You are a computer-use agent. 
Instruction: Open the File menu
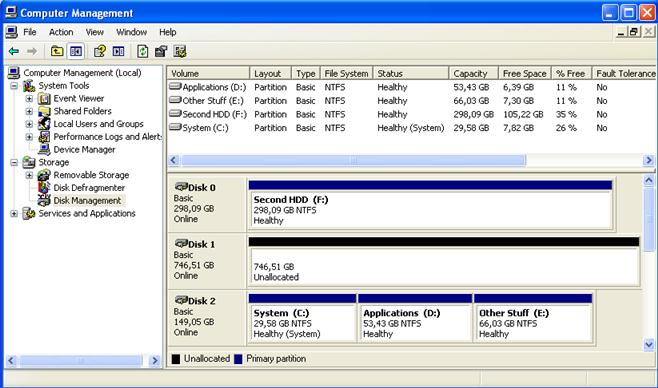29,32
